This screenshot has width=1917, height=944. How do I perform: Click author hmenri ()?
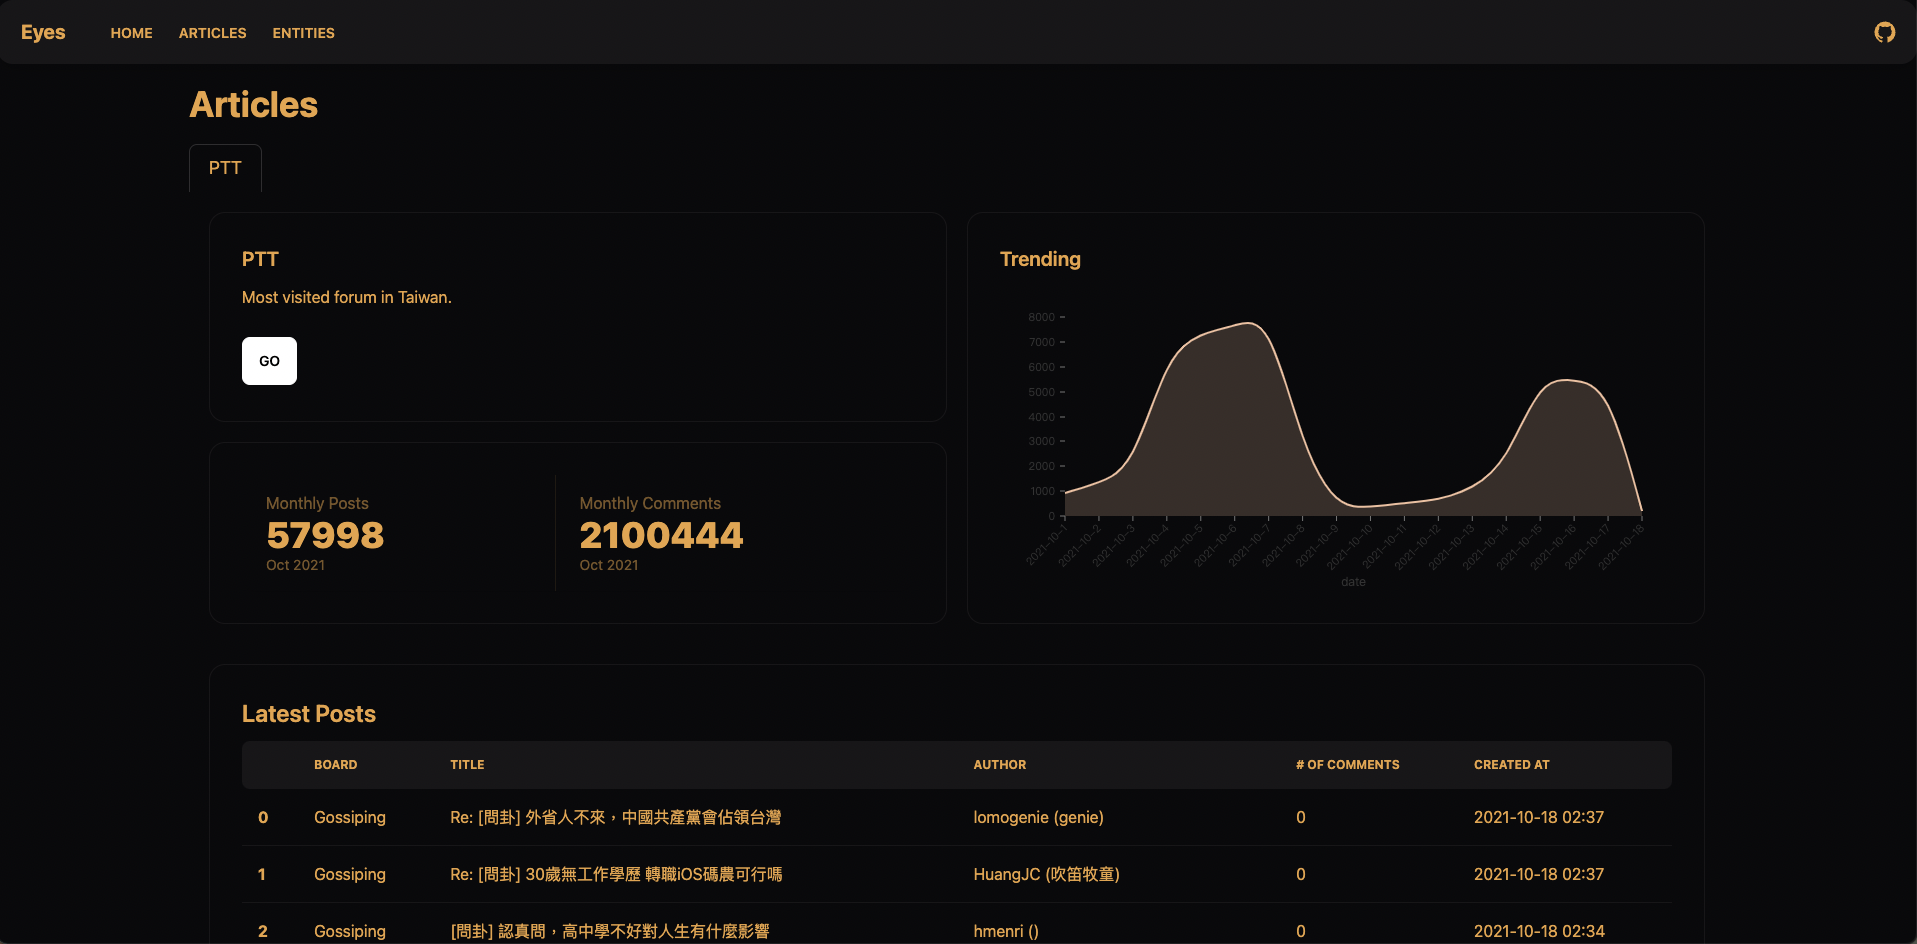point(1006,931)
